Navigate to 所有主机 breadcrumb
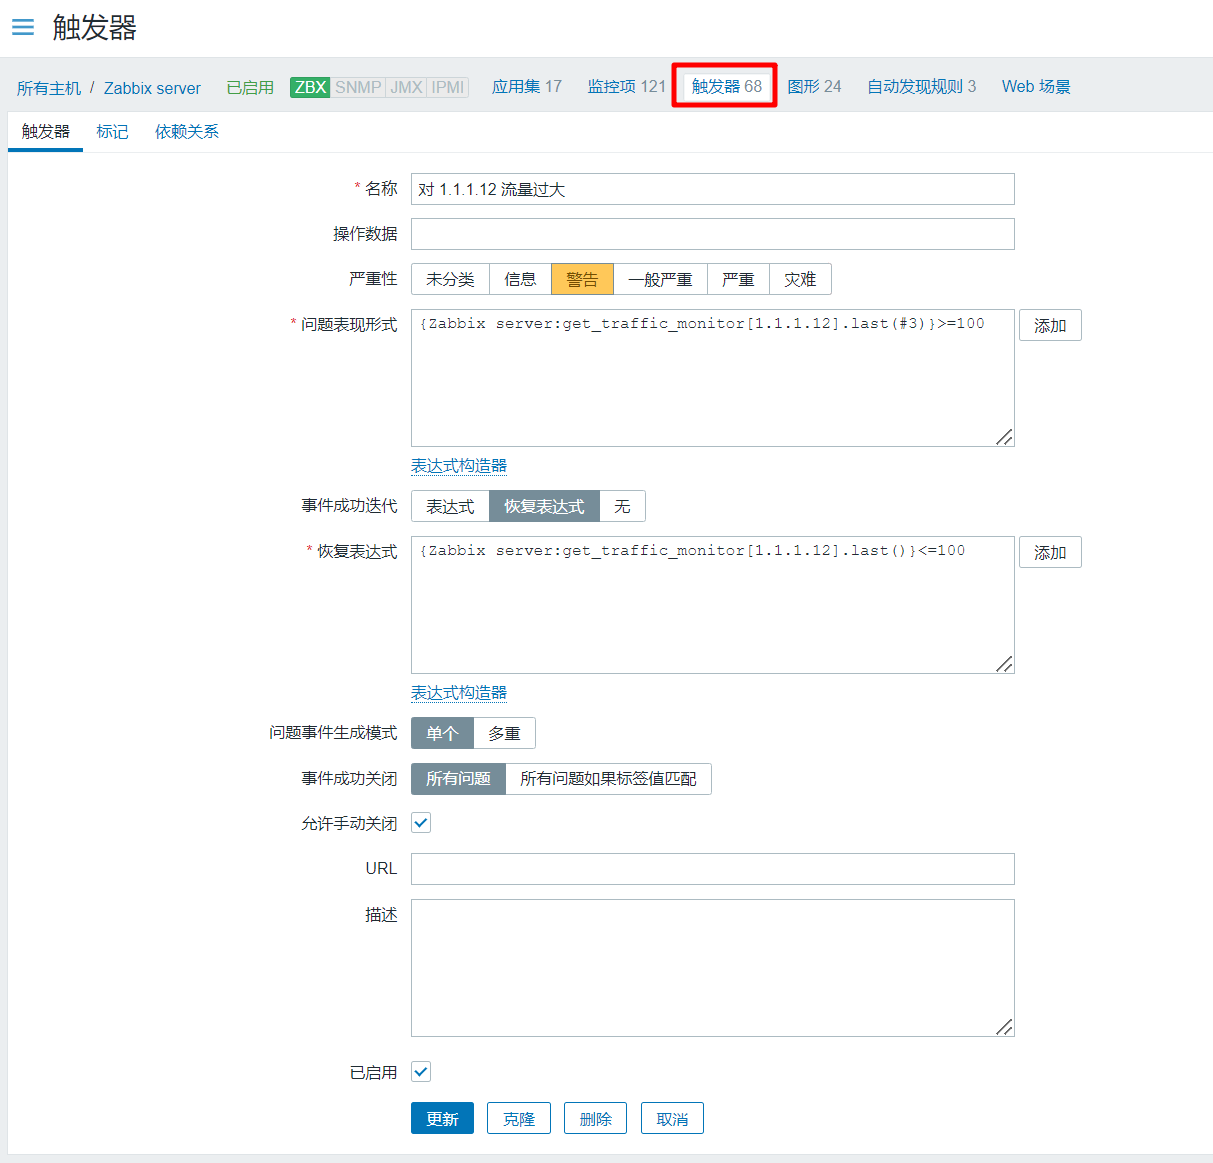 tap(49, 88)
